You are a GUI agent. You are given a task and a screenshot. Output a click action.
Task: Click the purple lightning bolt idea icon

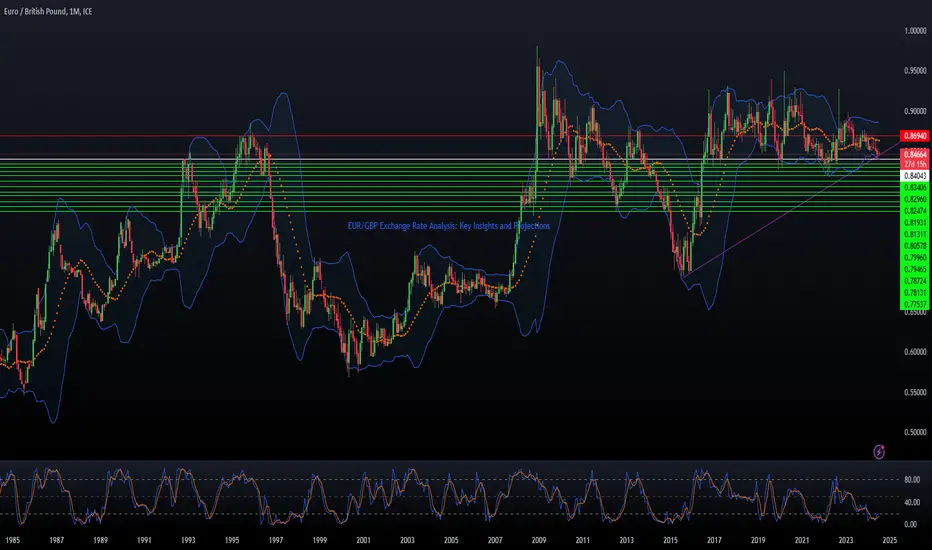point(879,452)
